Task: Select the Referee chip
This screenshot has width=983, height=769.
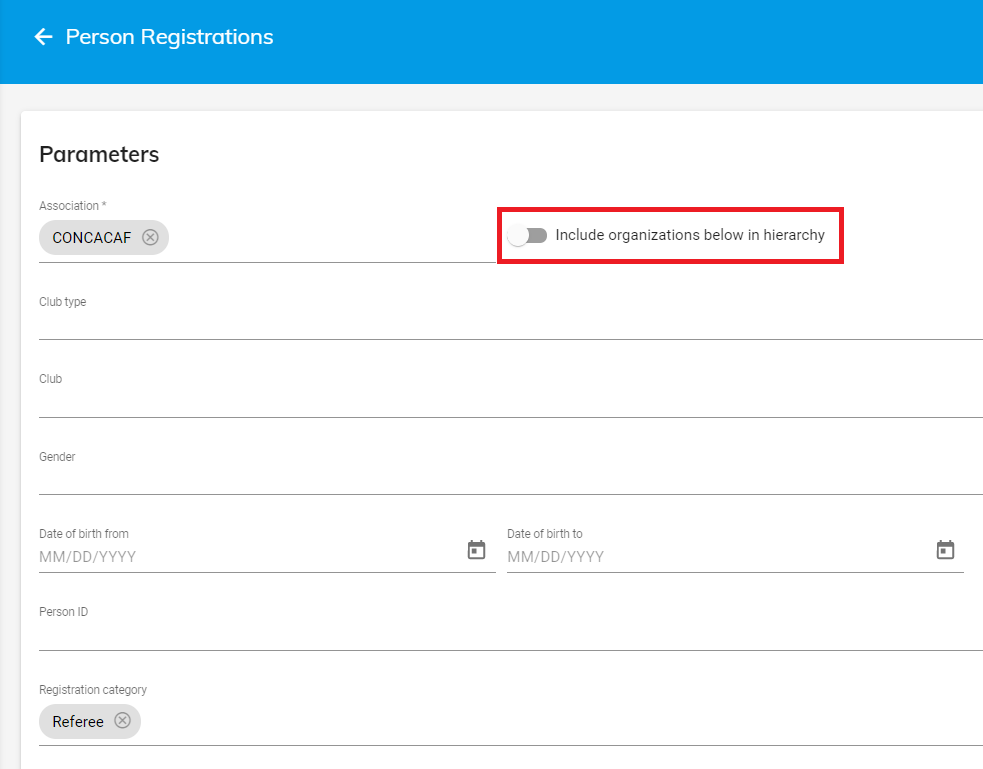Action: (78, 721)
